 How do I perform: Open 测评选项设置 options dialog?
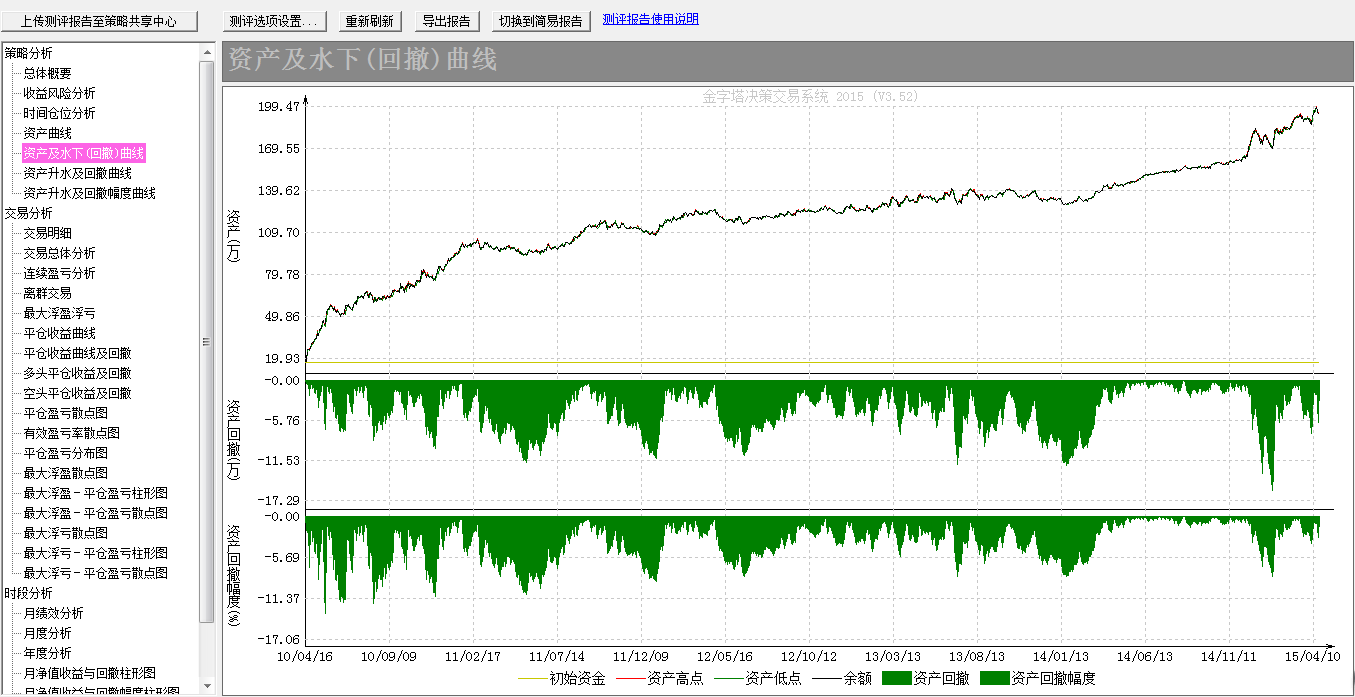click(x=273, y=21)
